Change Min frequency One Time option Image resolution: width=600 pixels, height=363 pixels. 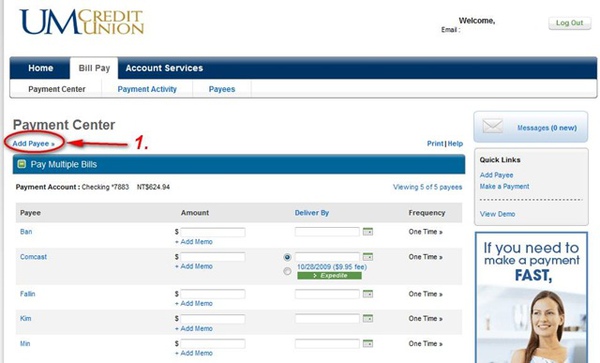coord(425,344)
